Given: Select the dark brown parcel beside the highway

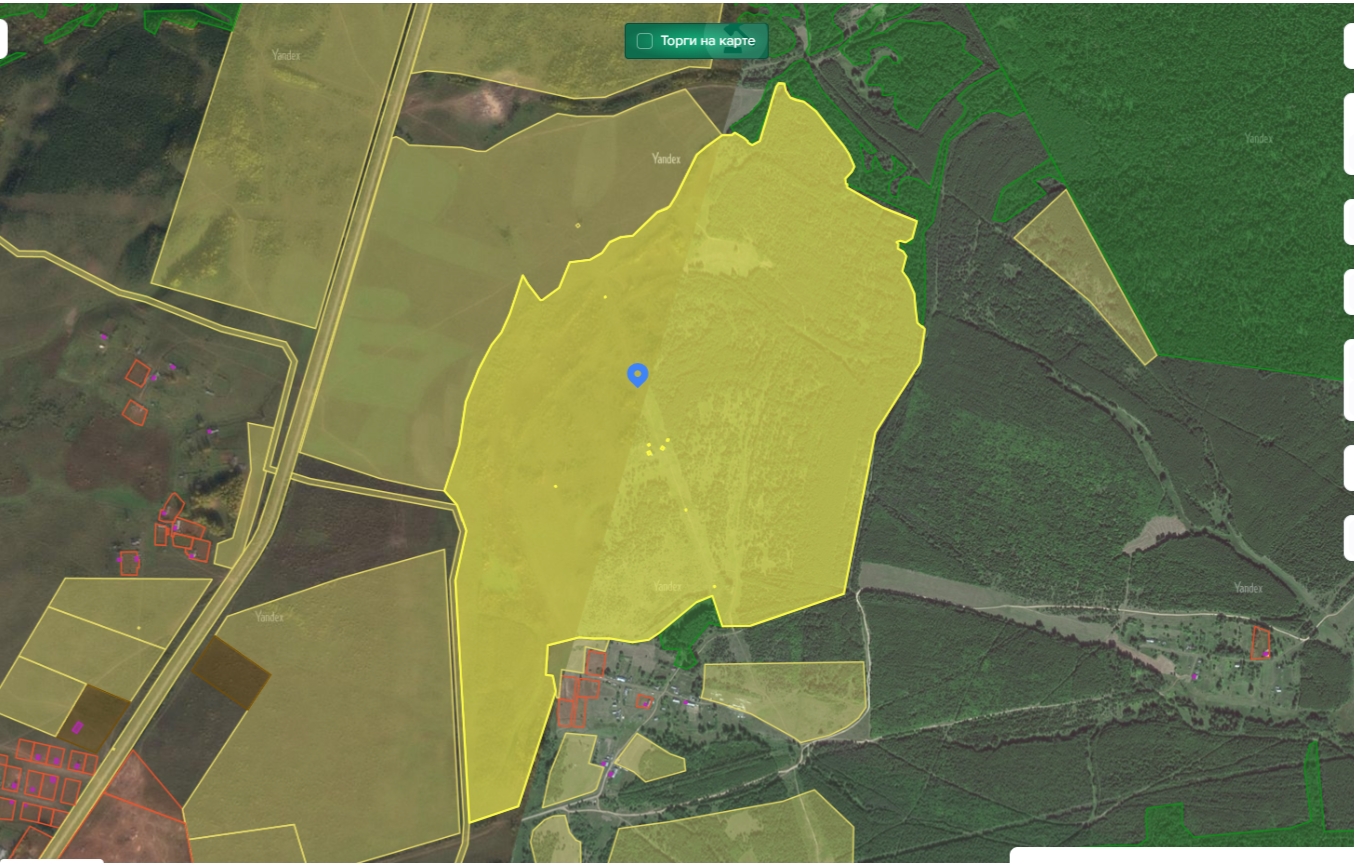Looking at the screenshot, I should click(x=230, y=672).
